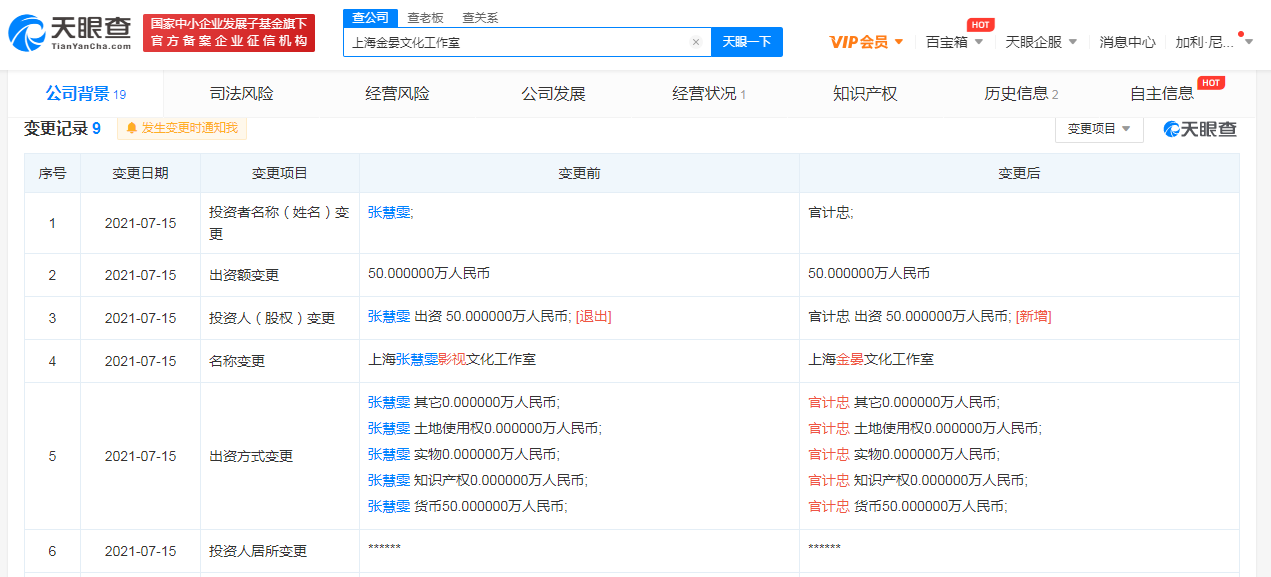Open 消息中心 message center

tap(1127, 42)
